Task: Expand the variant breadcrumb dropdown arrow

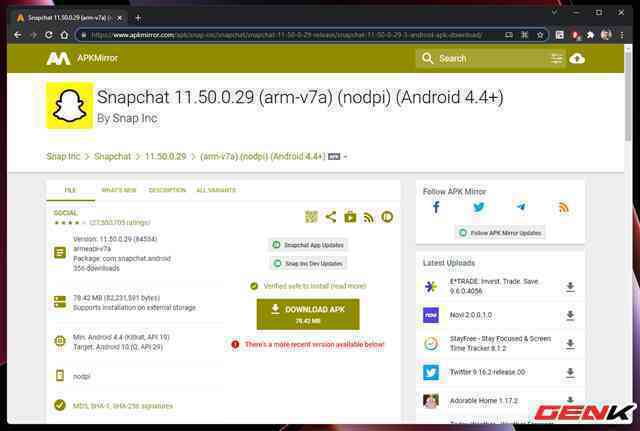Action: [345, 157]
